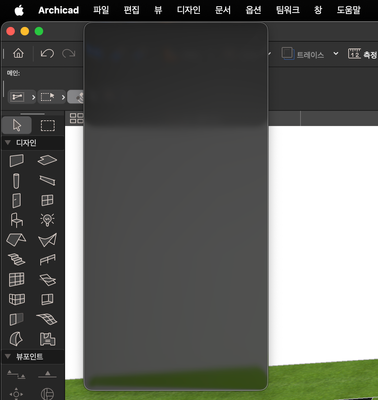Toggle the quick selection magnet button
378x400 pixels.
point(76,97)
